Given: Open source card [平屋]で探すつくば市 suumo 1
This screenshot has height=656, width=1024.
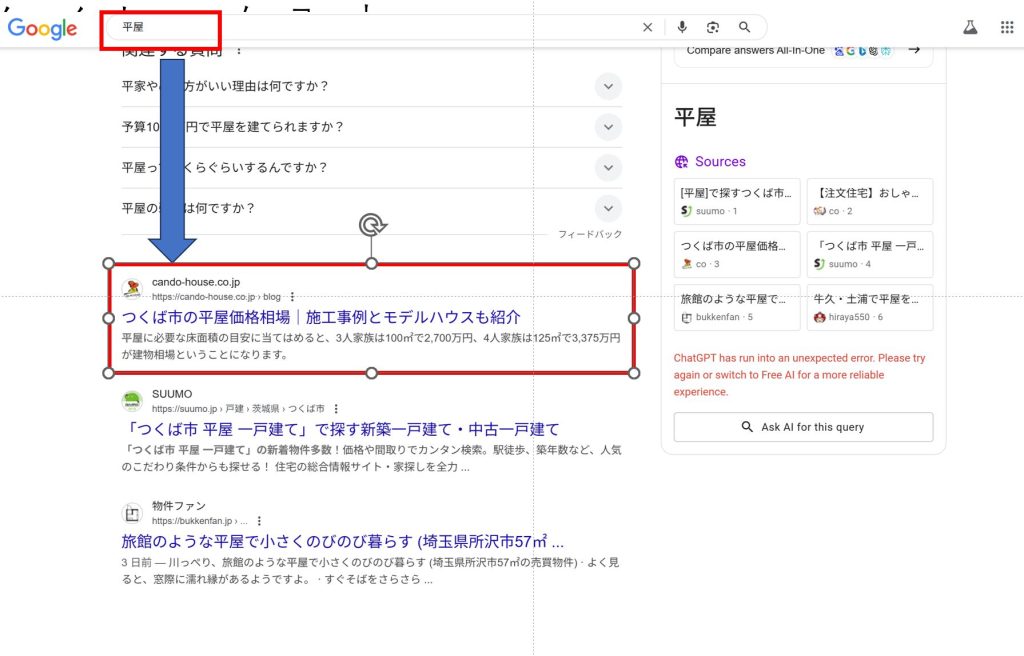Looking at the screenshot, I should [x=737, y=201].
